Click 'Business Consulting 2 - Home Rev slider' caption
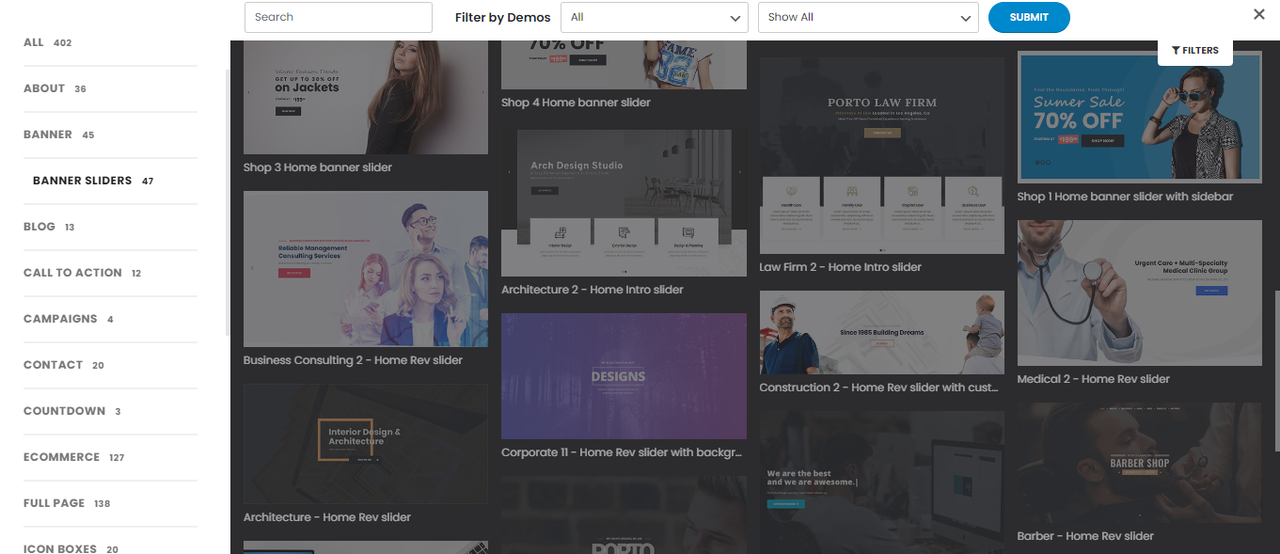The width and height of the screenshot is (1280, 554). (x=353, y=360)
